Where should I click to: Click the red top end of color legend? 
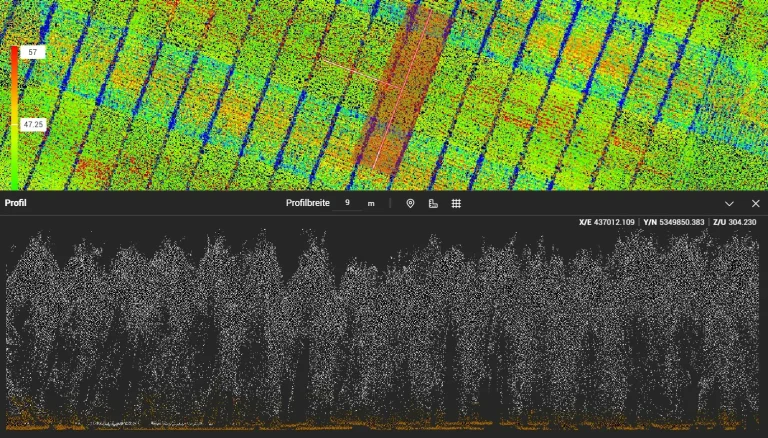[x=15, y=52]
